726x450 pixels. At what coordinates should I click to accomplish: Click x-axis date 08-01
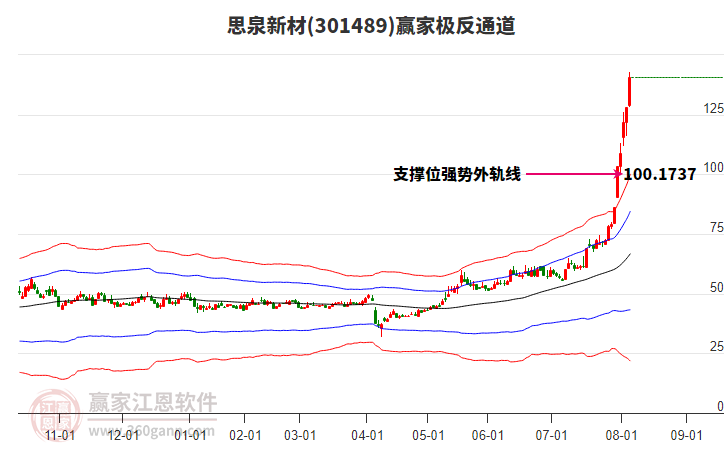(x=621, y=436)
